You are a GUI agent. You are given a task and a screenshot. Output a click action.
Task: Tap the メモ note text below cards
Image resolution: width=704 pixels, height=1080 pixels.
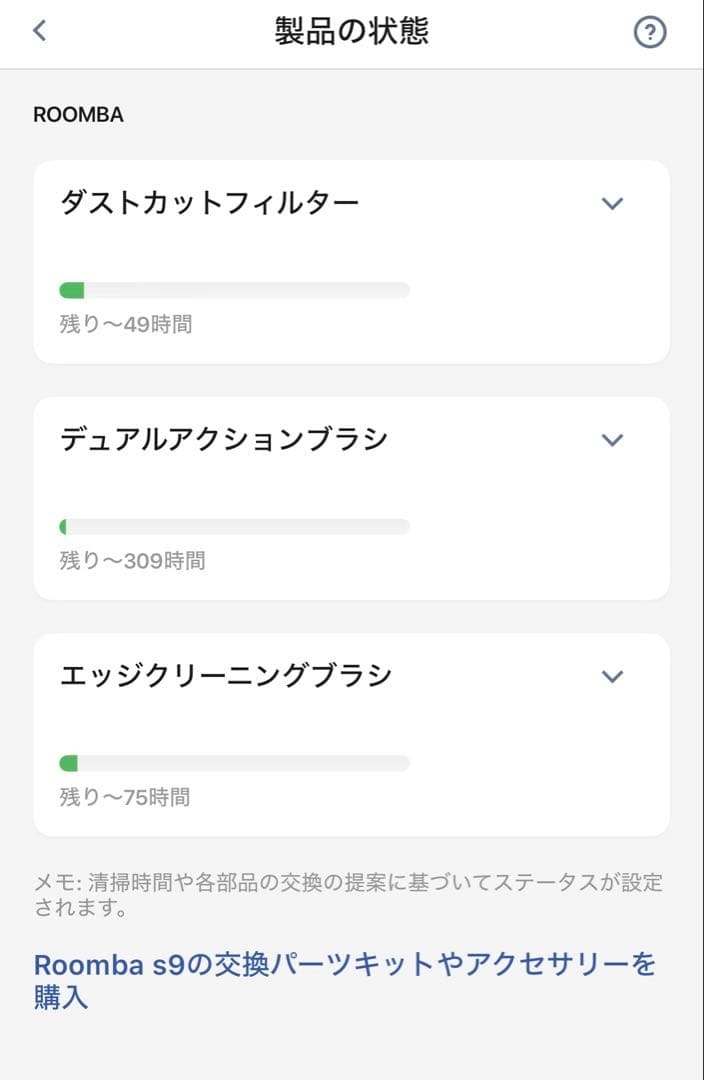[348, 896]
